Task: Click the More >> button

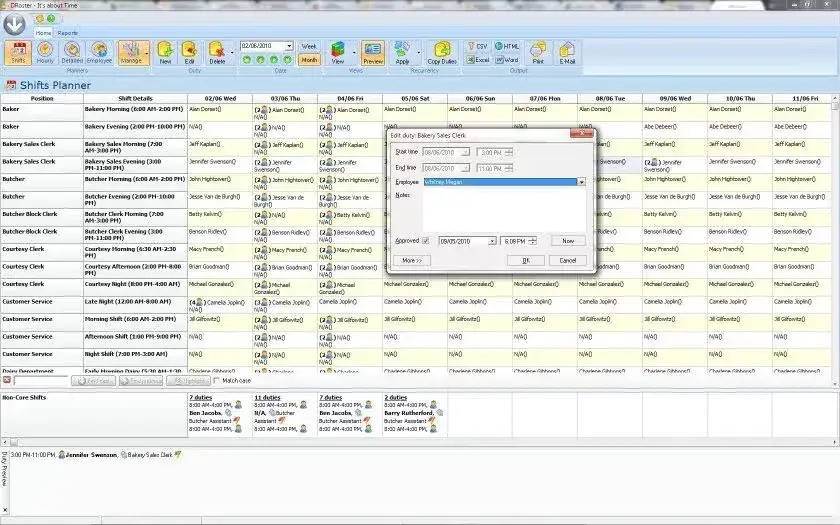Action: [412, 260]
